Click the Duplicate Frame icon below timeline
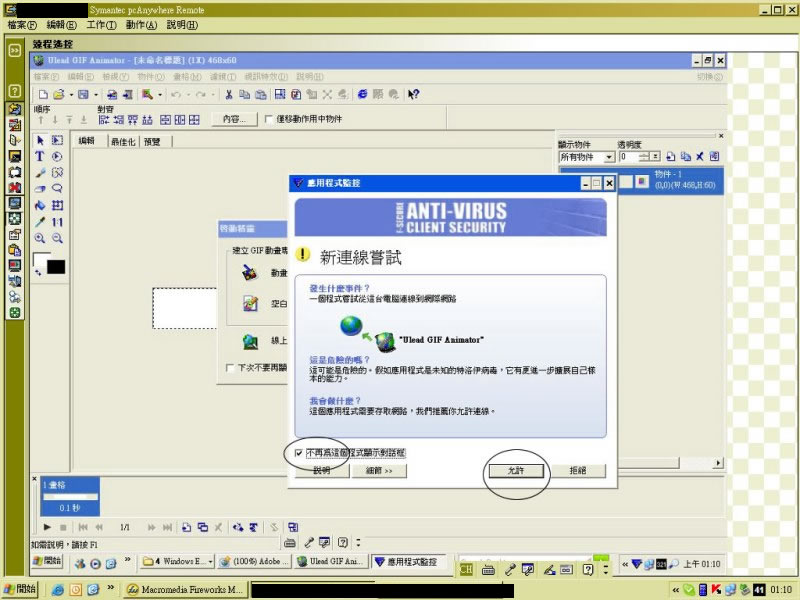 pos(203,527)
